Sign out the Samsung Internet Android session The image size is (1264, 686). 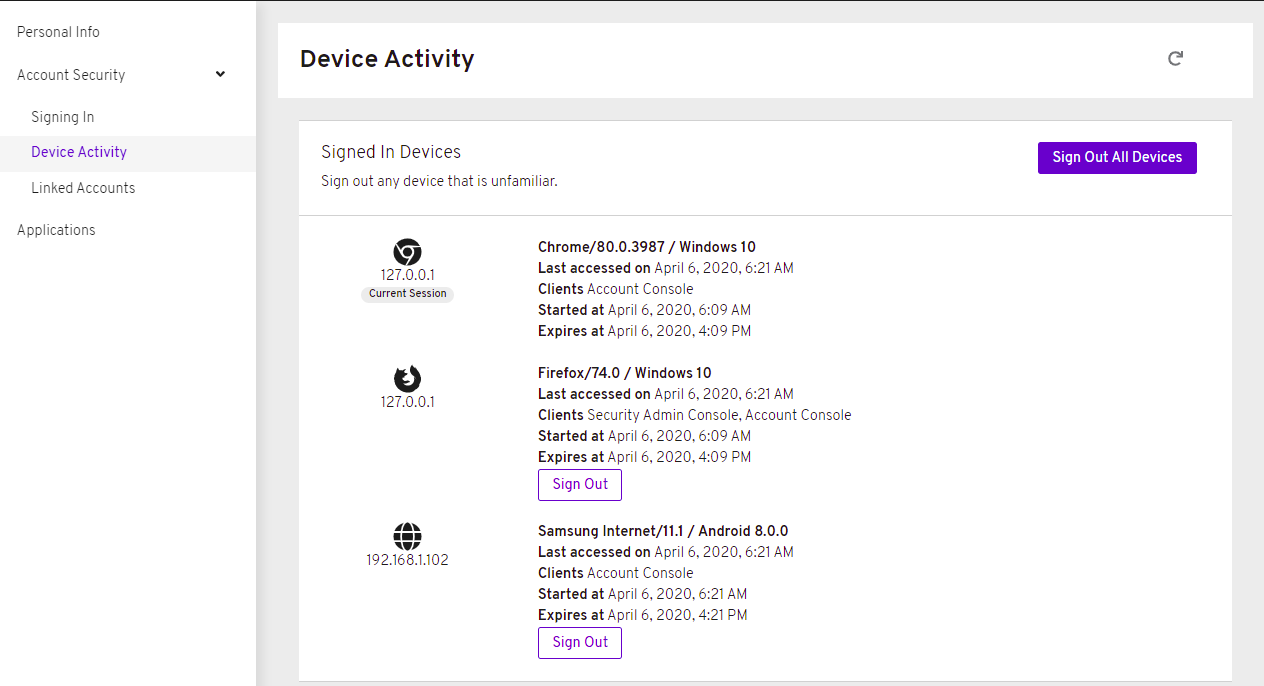coord(580,642)
